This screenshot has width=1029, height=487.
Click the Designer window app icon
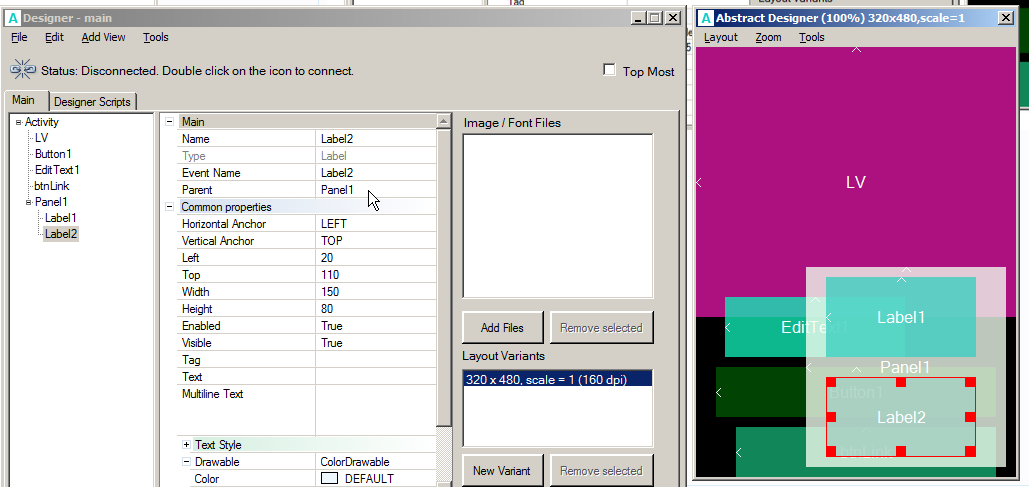[13, 18]
